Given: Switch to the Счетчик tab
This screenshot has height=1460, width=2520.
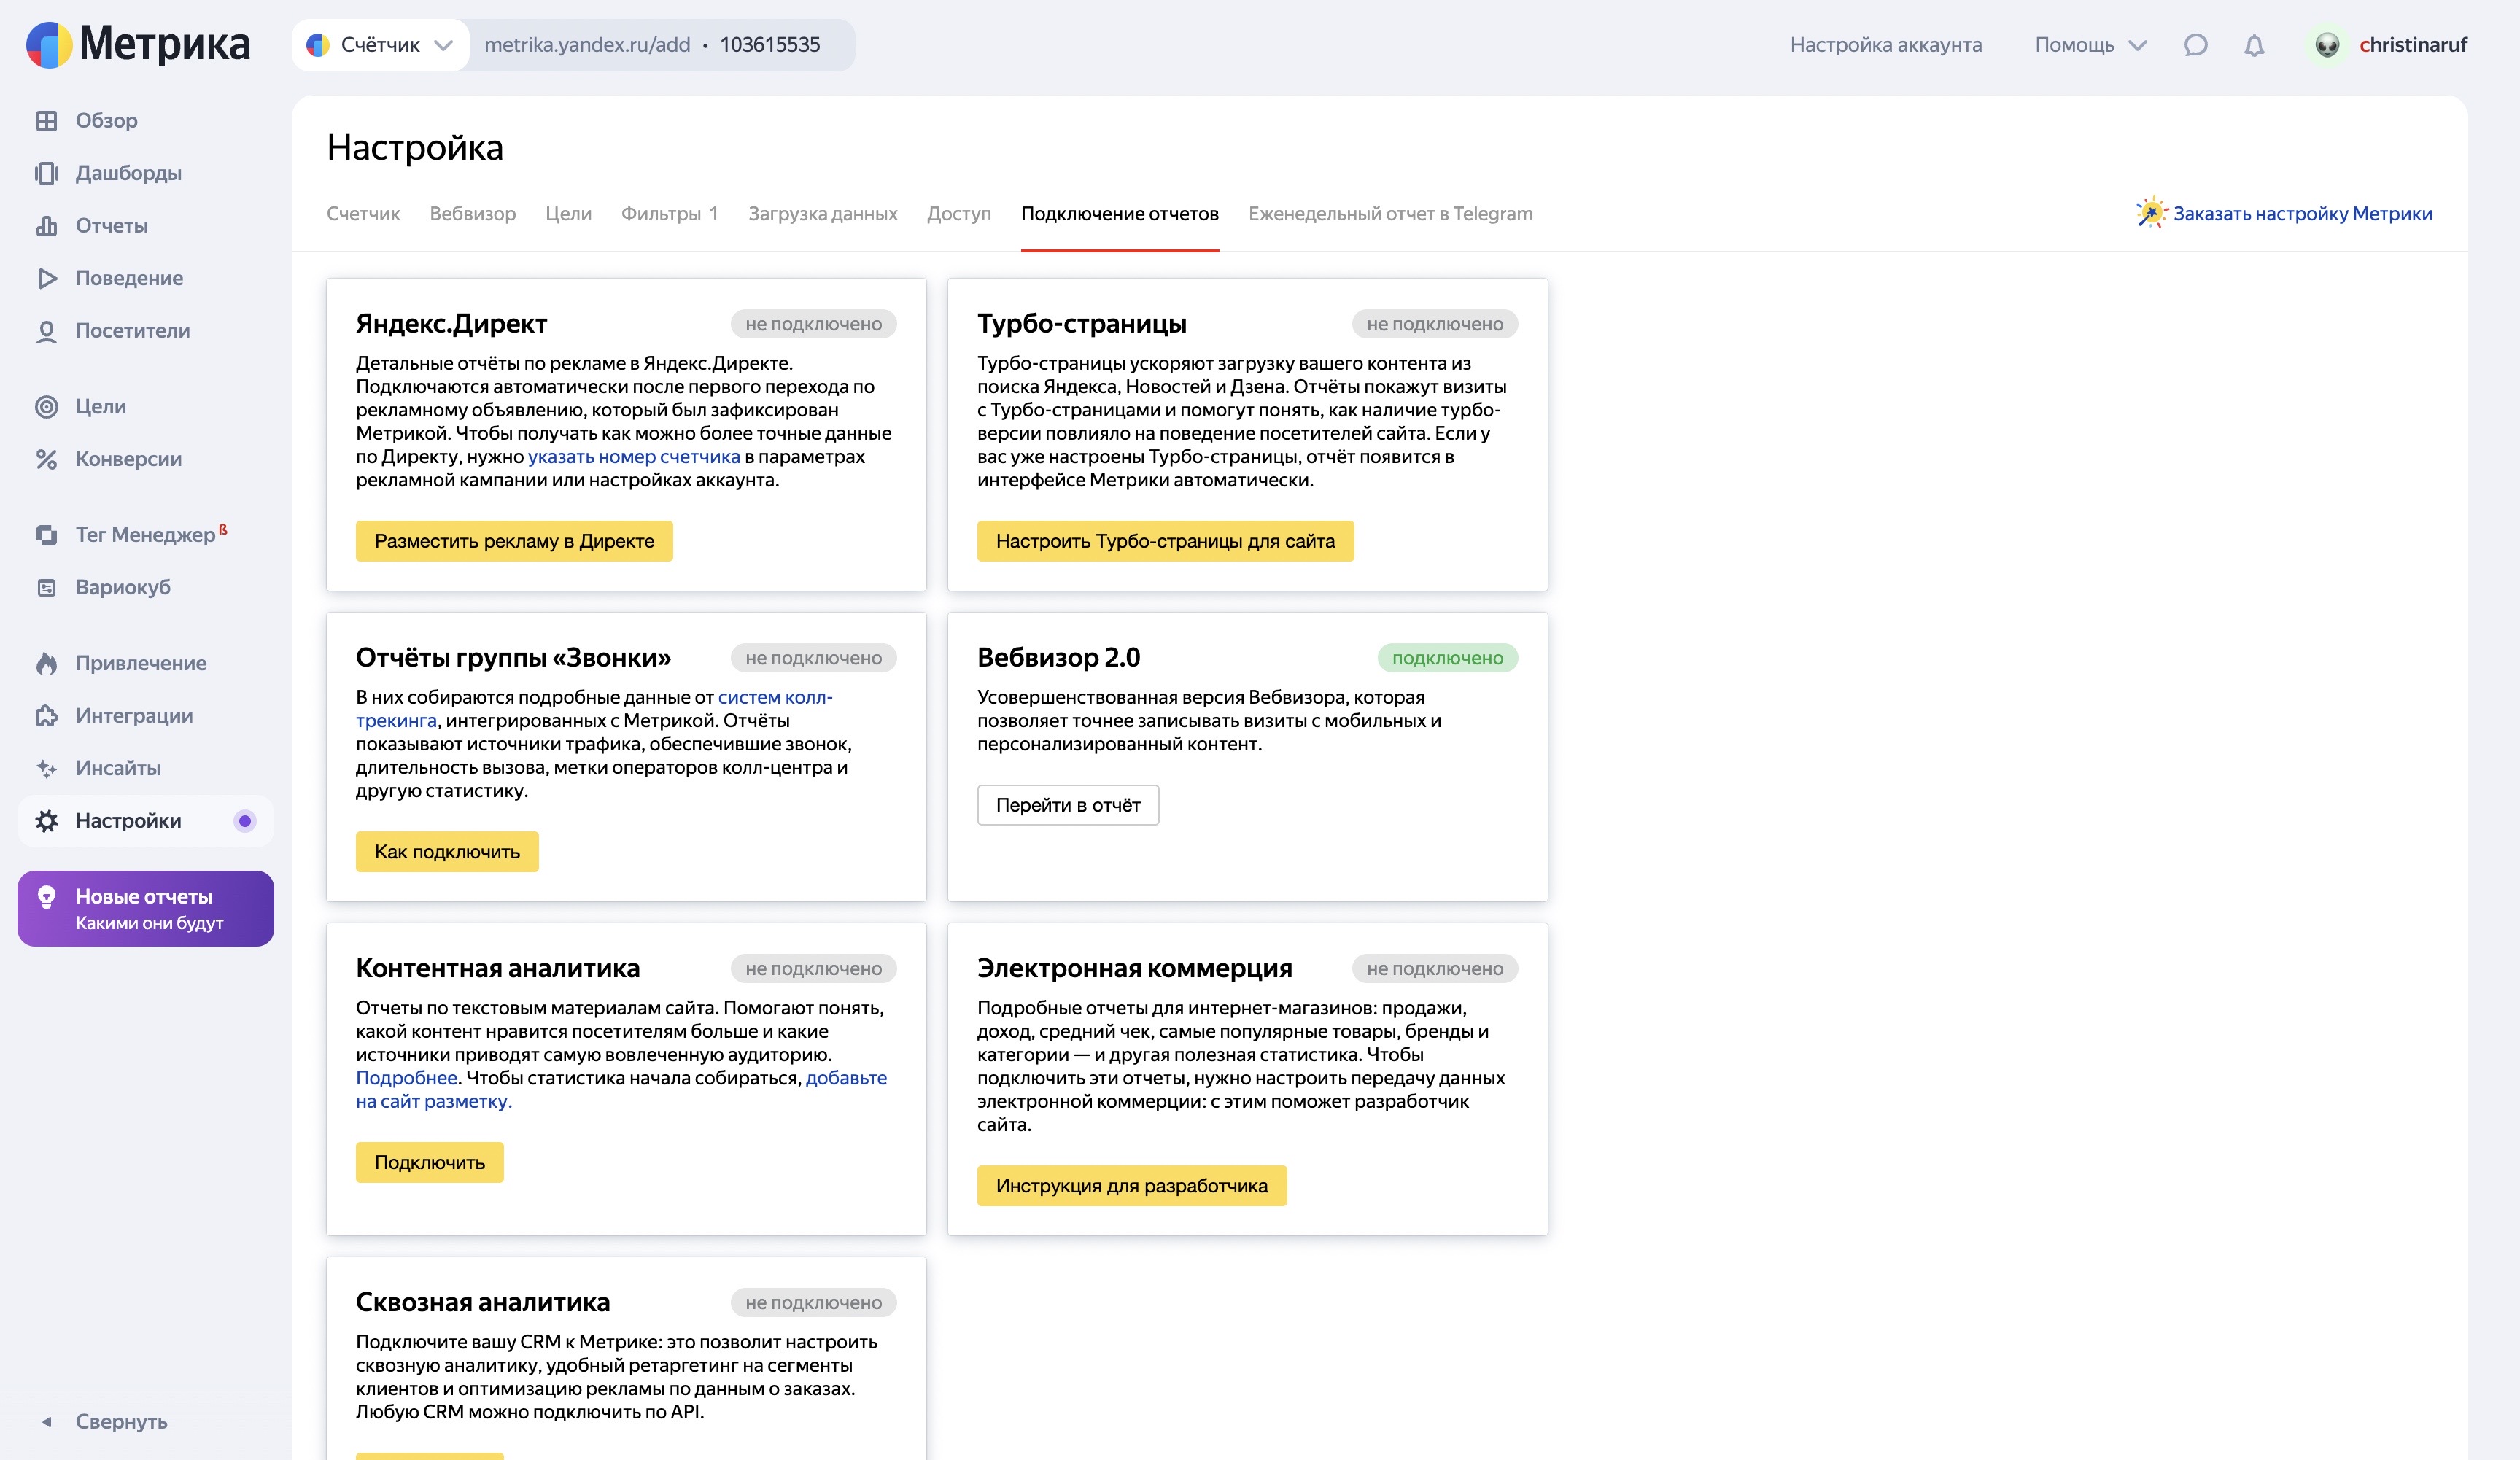Looking at the screenshot, I should point(363,213).
